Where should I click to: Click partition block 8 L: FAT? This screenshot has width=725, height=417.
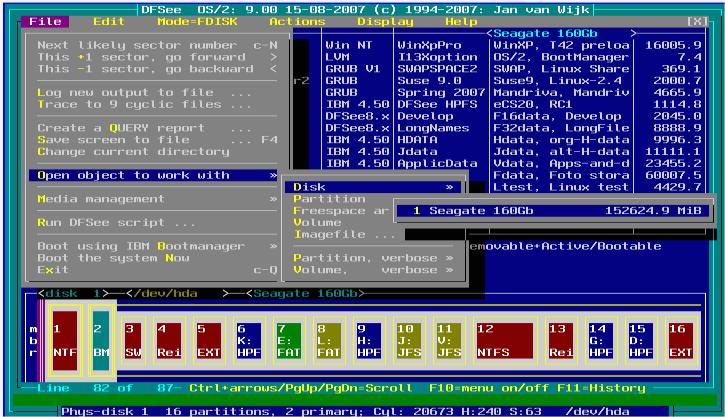pos(329,341)
